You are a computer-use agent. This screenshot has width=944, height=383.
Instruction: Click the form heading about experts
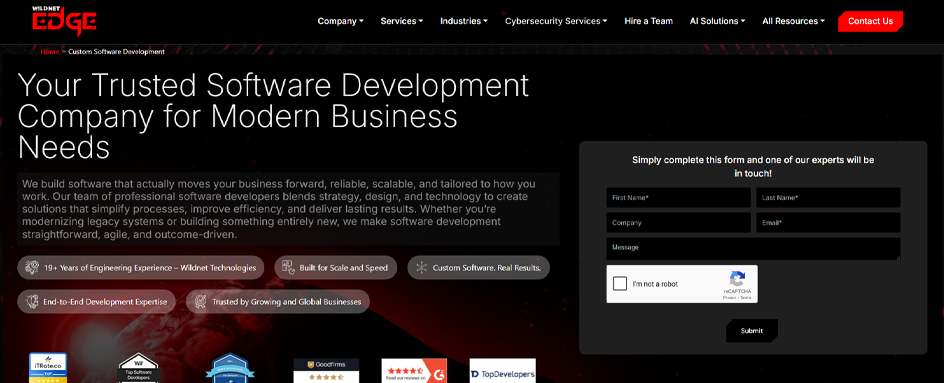point(753,166)
